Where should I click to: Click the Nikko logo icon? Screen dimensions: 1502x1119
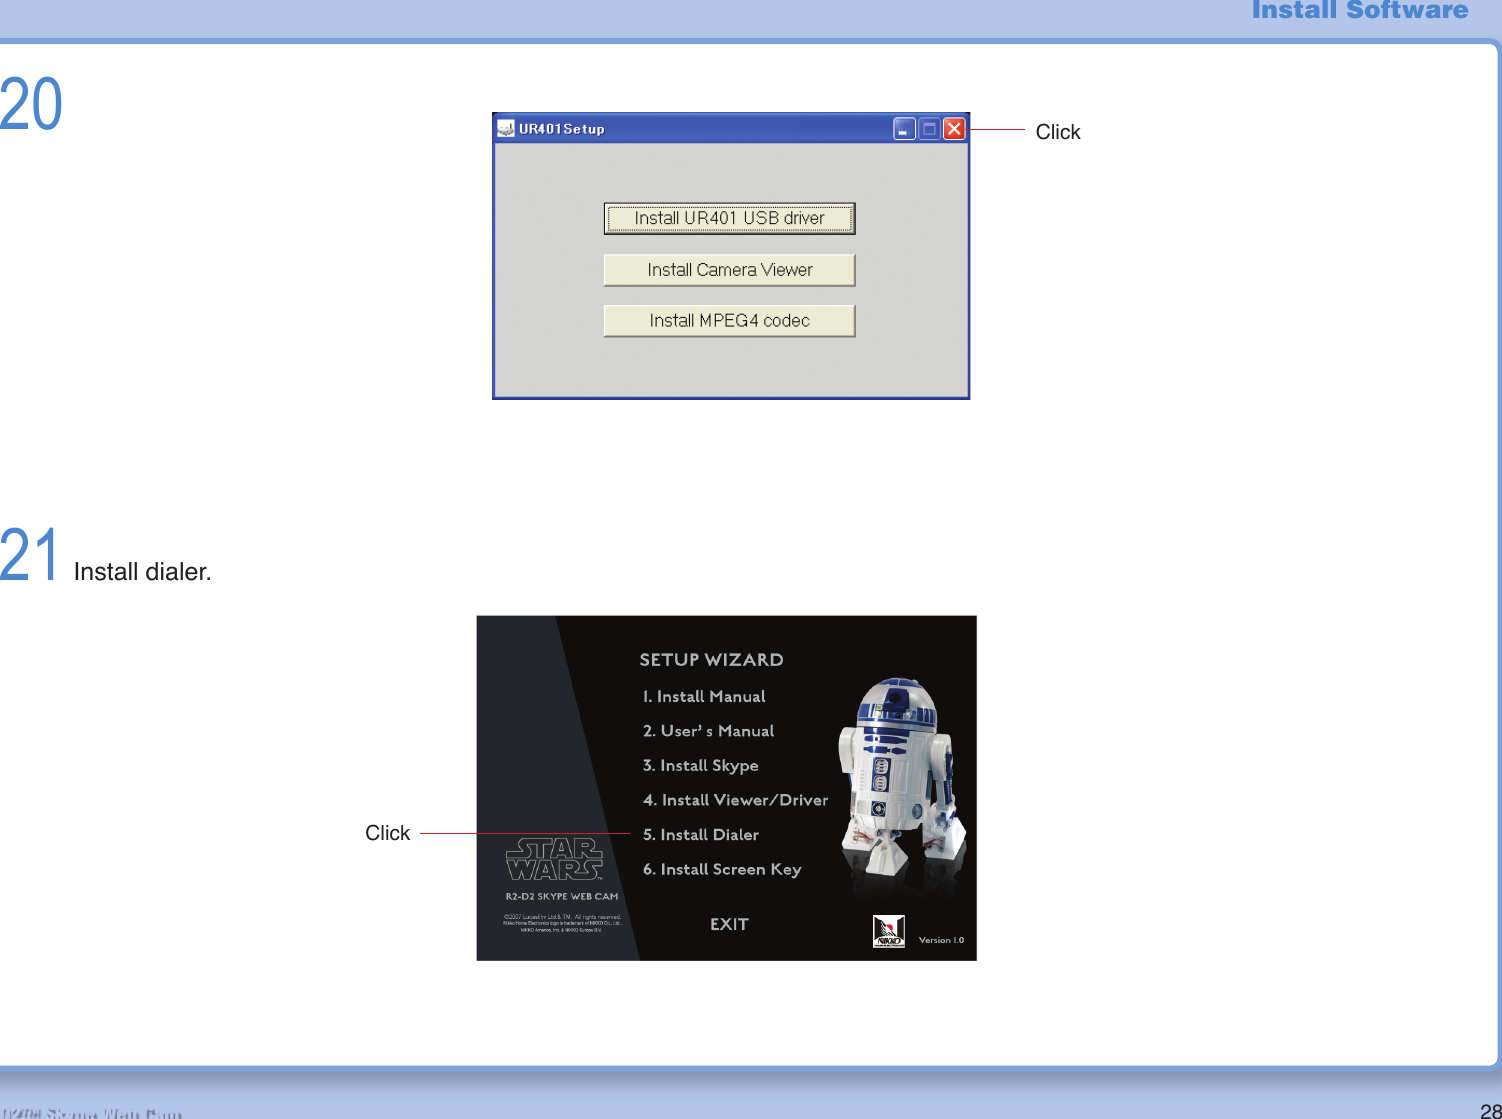tap(889, 931)
